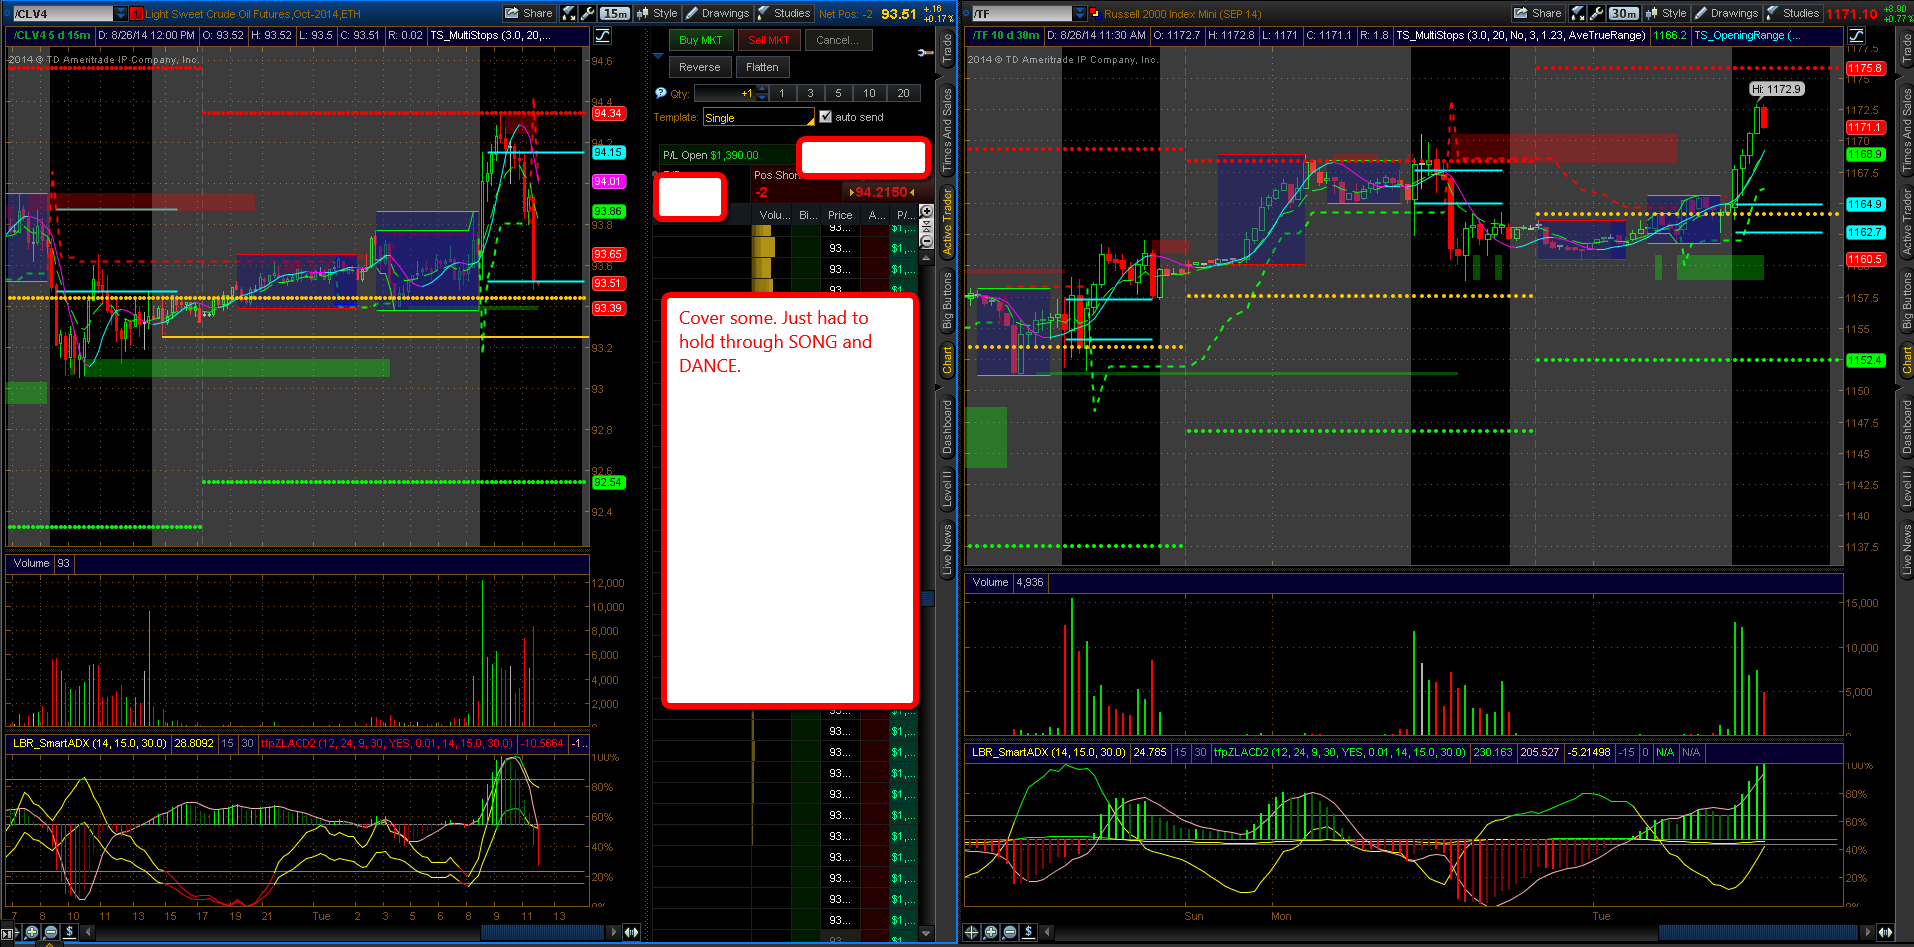Expand the /CLV4 symbol dropdown arrow
The height and width of the screenshot is (947, 1914).
tap(121, 14)
